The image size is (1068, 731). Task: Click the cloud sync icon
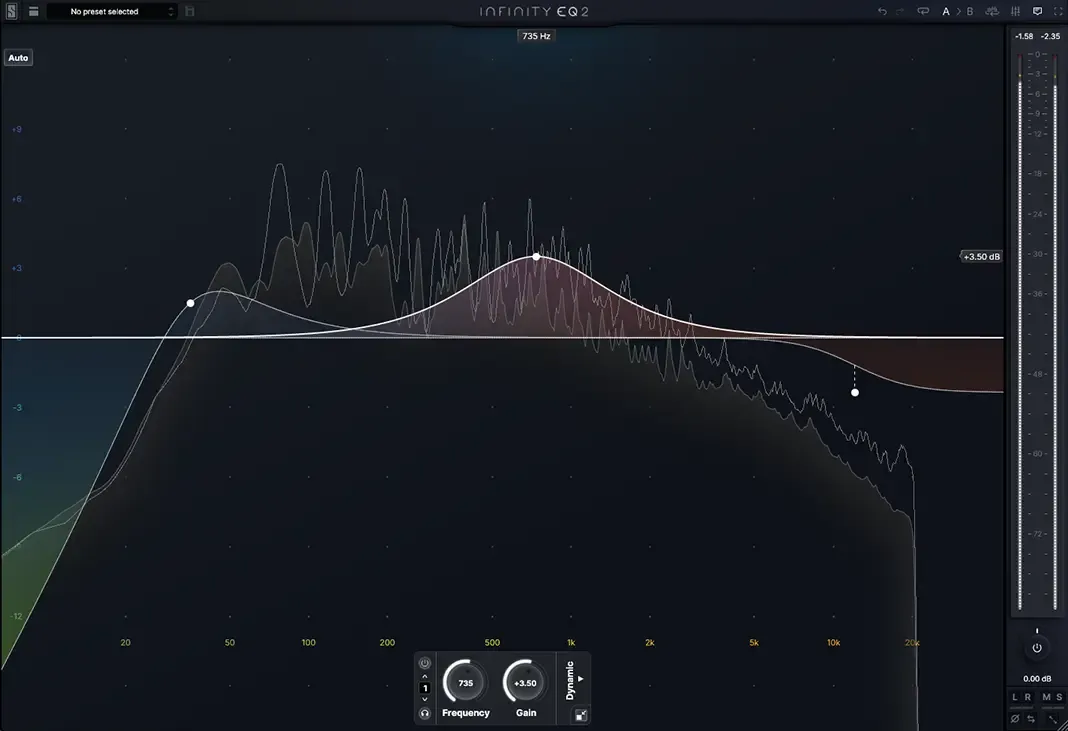[x=992, y=12]
